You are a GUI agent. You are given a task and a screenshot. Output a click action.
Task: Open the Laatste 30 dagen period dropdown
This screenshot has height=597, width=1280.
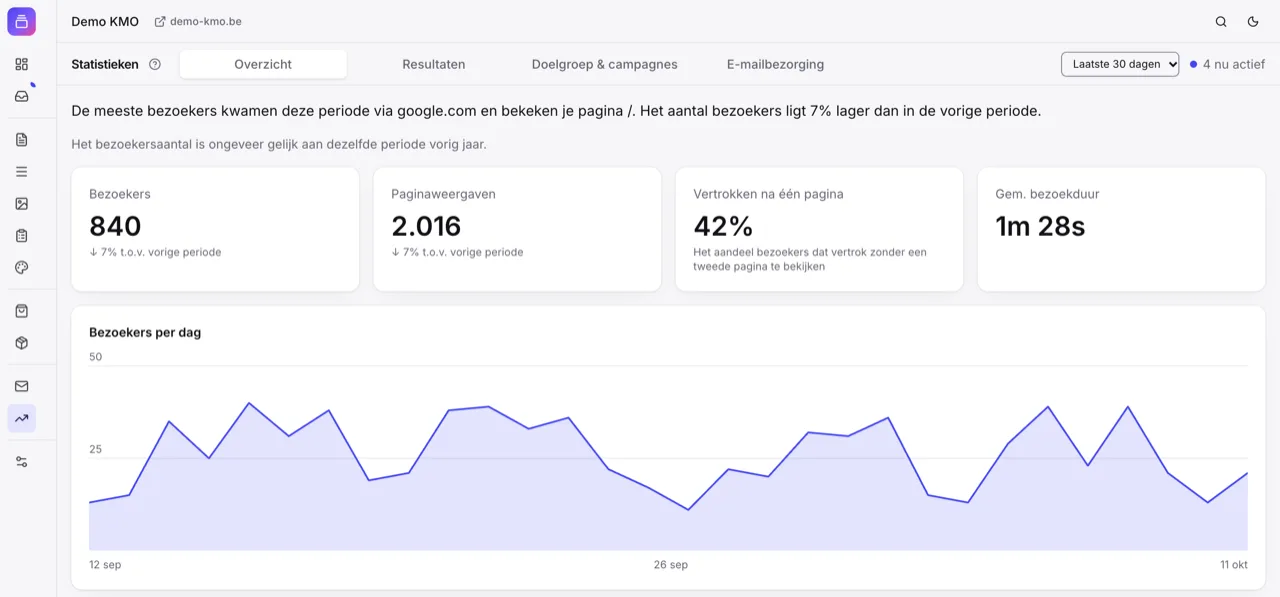1120,64
